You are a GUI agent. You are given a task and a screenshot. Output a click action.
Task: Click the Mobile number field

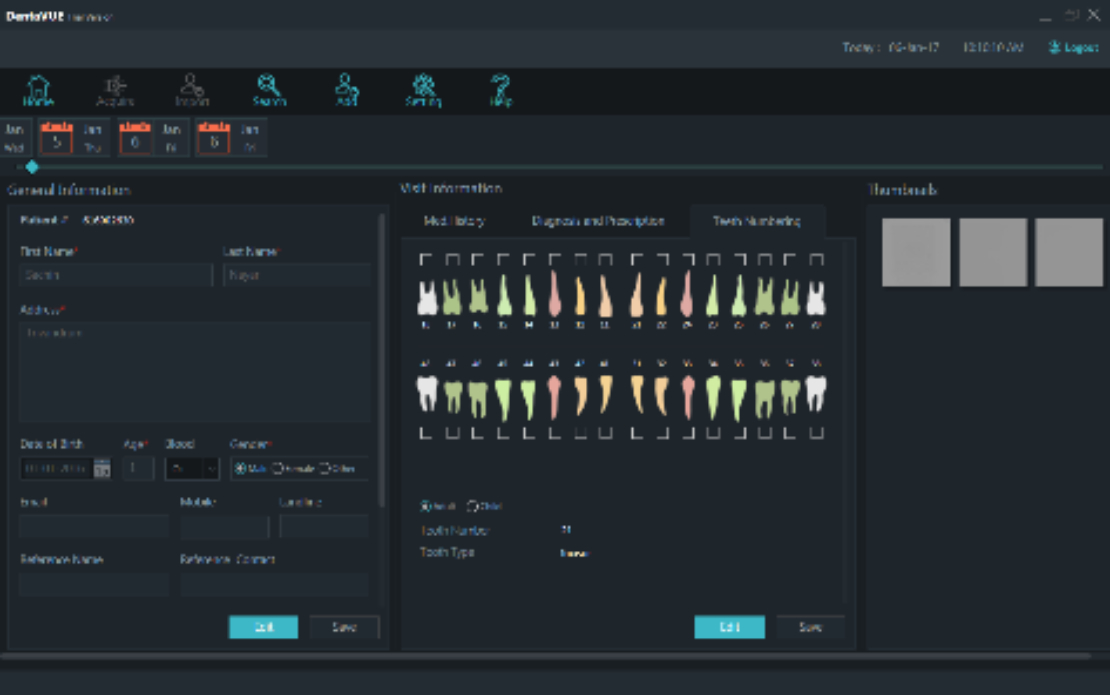tap(224, 527)
